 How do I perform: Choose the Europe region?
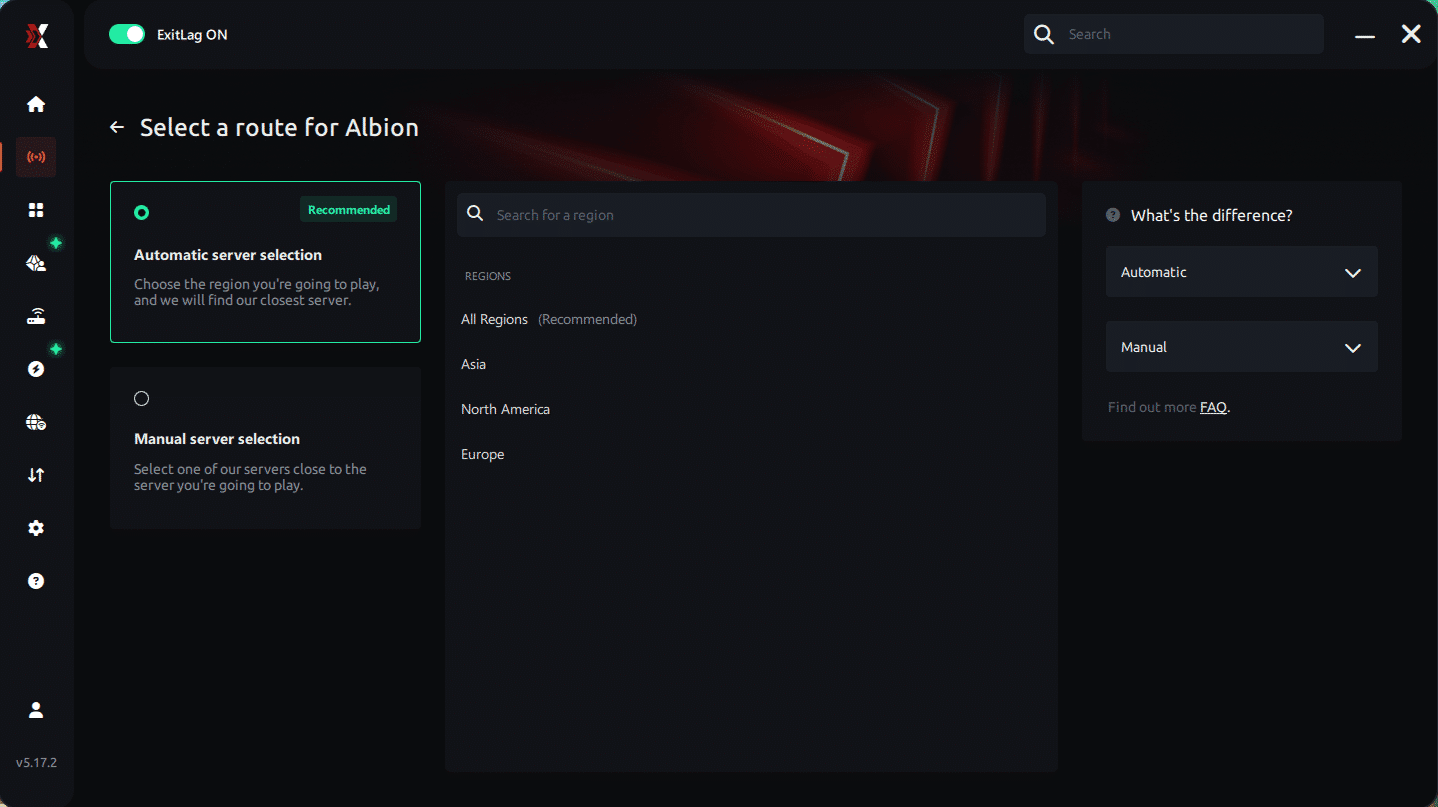coord(482,454)
